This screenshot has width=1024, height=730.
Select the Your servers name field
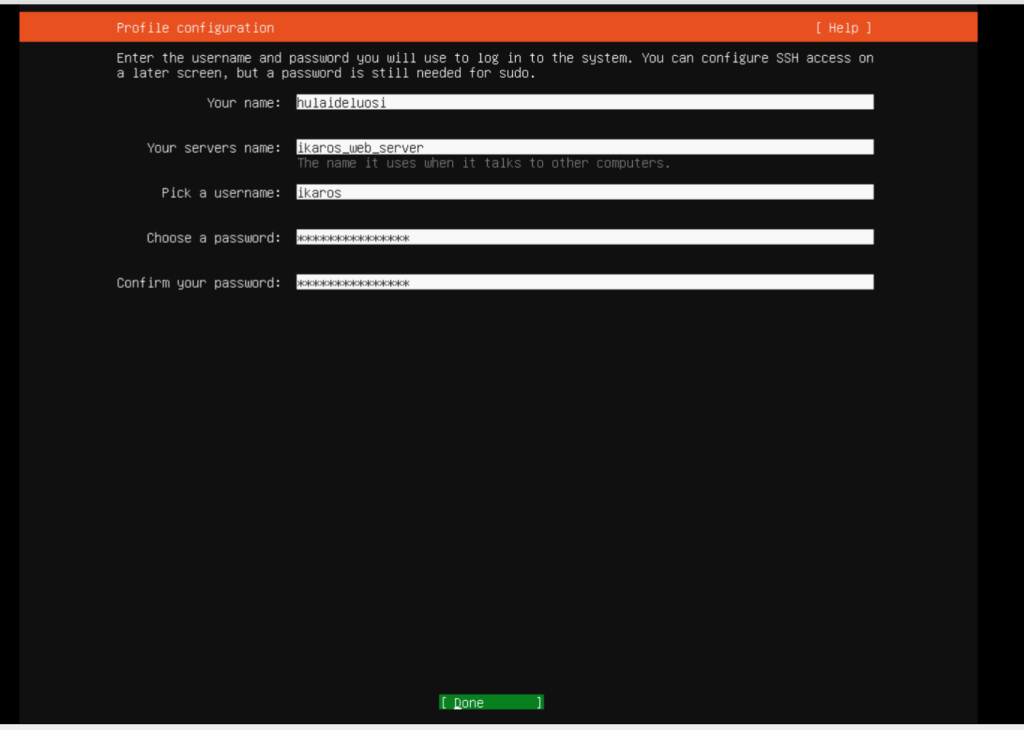(x=584, y=147)
